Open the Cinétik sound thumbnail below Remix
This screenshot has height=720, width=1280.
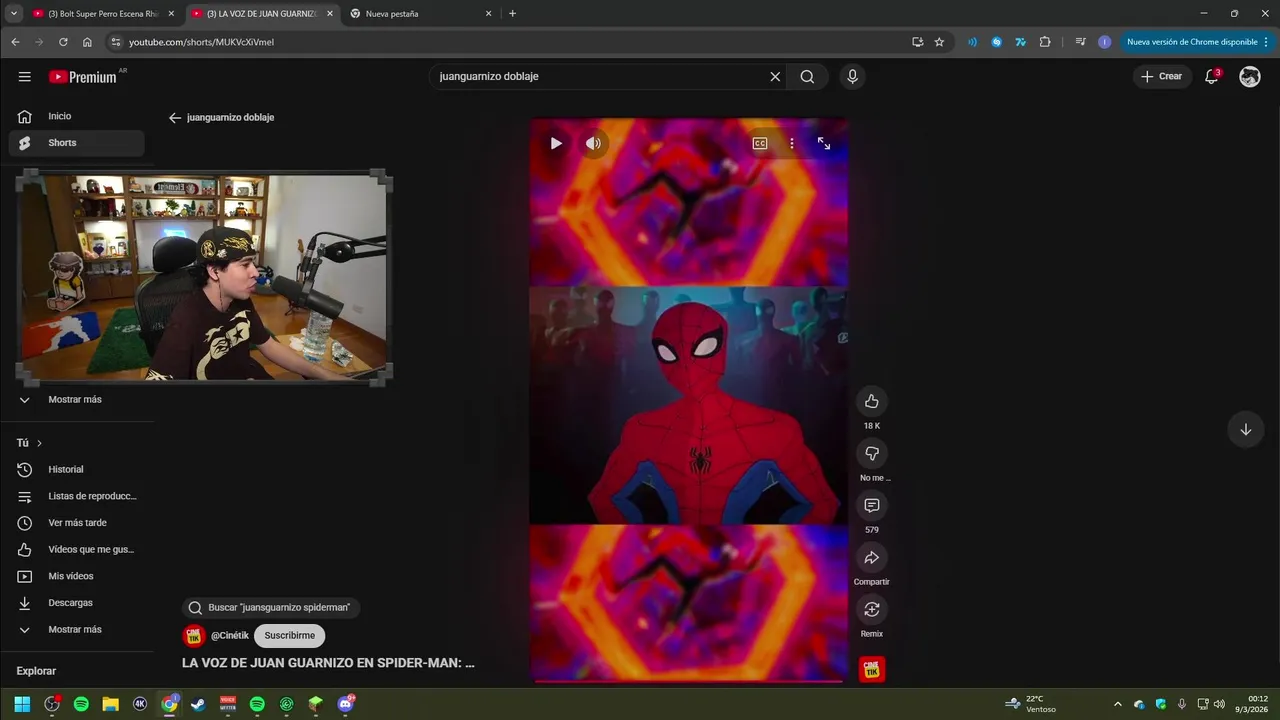[872, 669]
